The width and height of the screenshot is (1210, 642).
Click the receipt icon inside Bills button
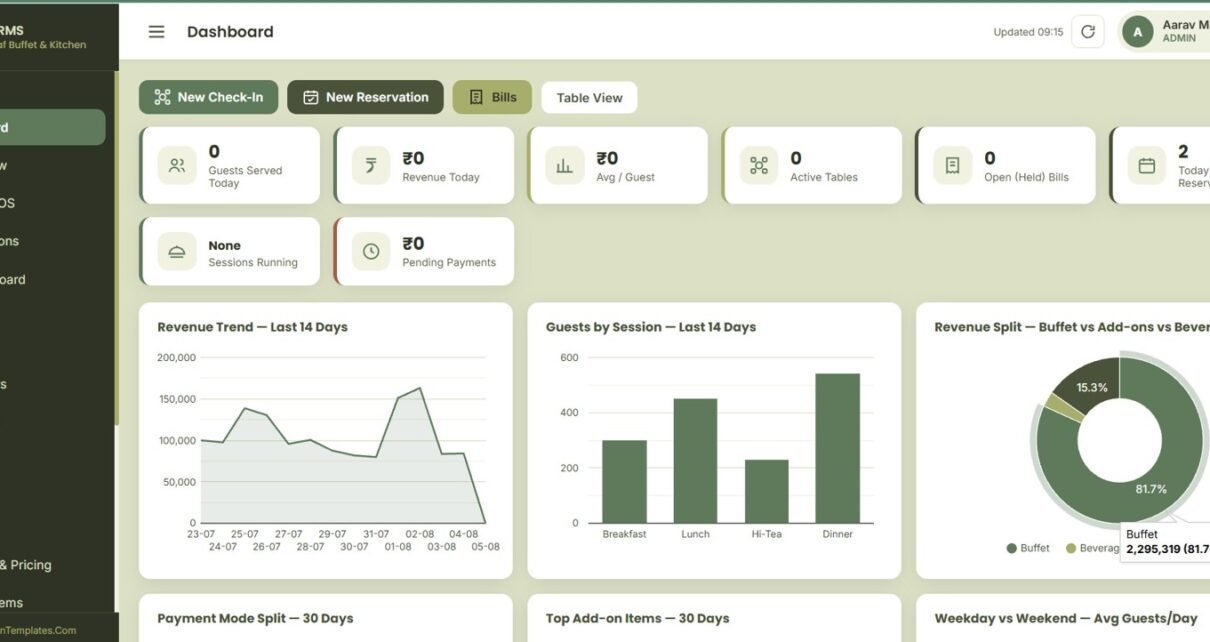point(476,97)
